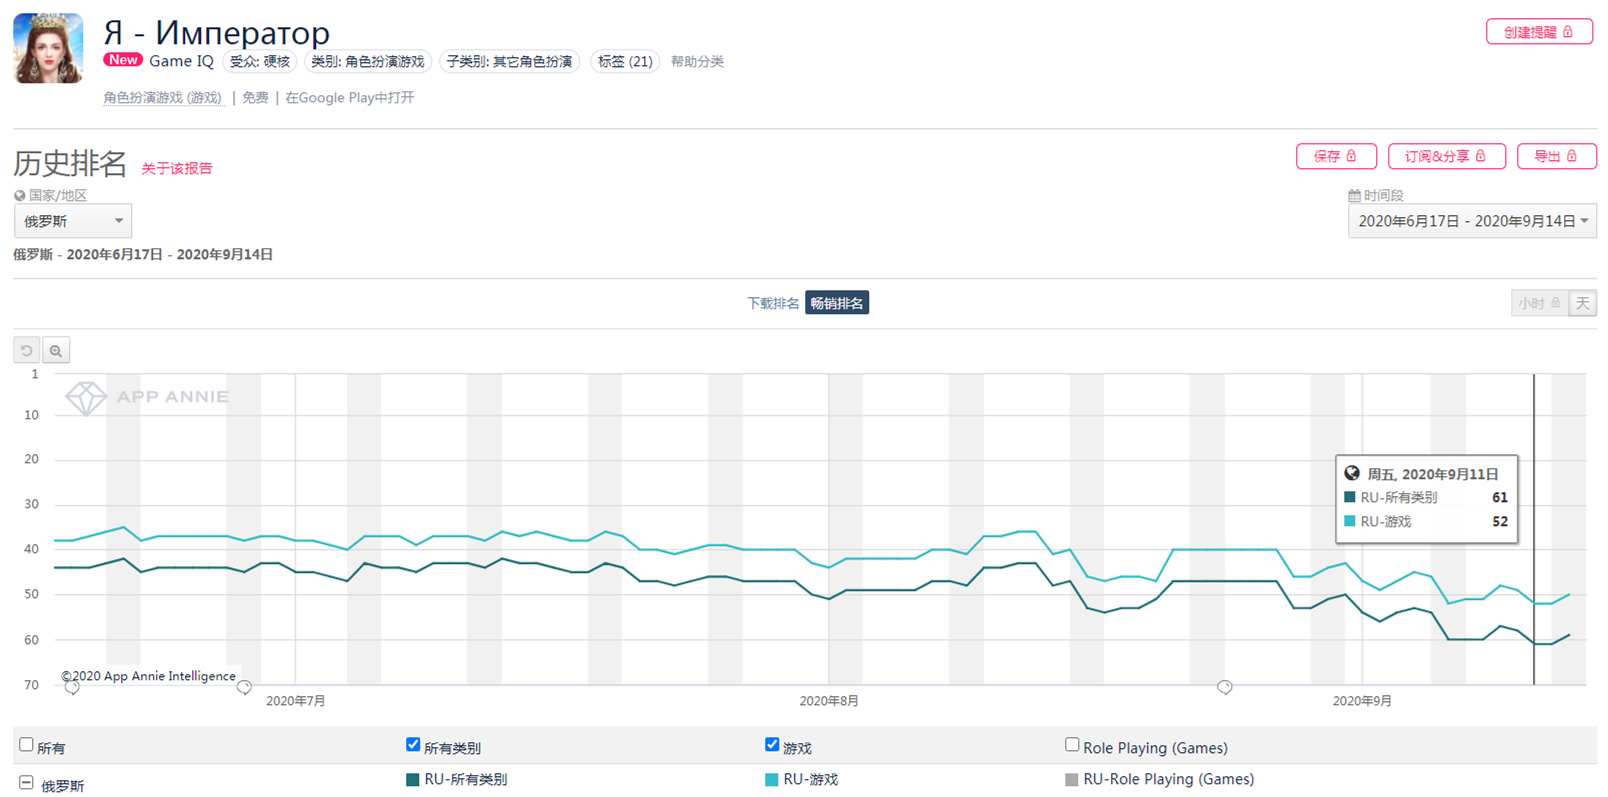Click the 关于该报告 link
The width and height of the screenshot is (1608, 797).
coord(177,168)
